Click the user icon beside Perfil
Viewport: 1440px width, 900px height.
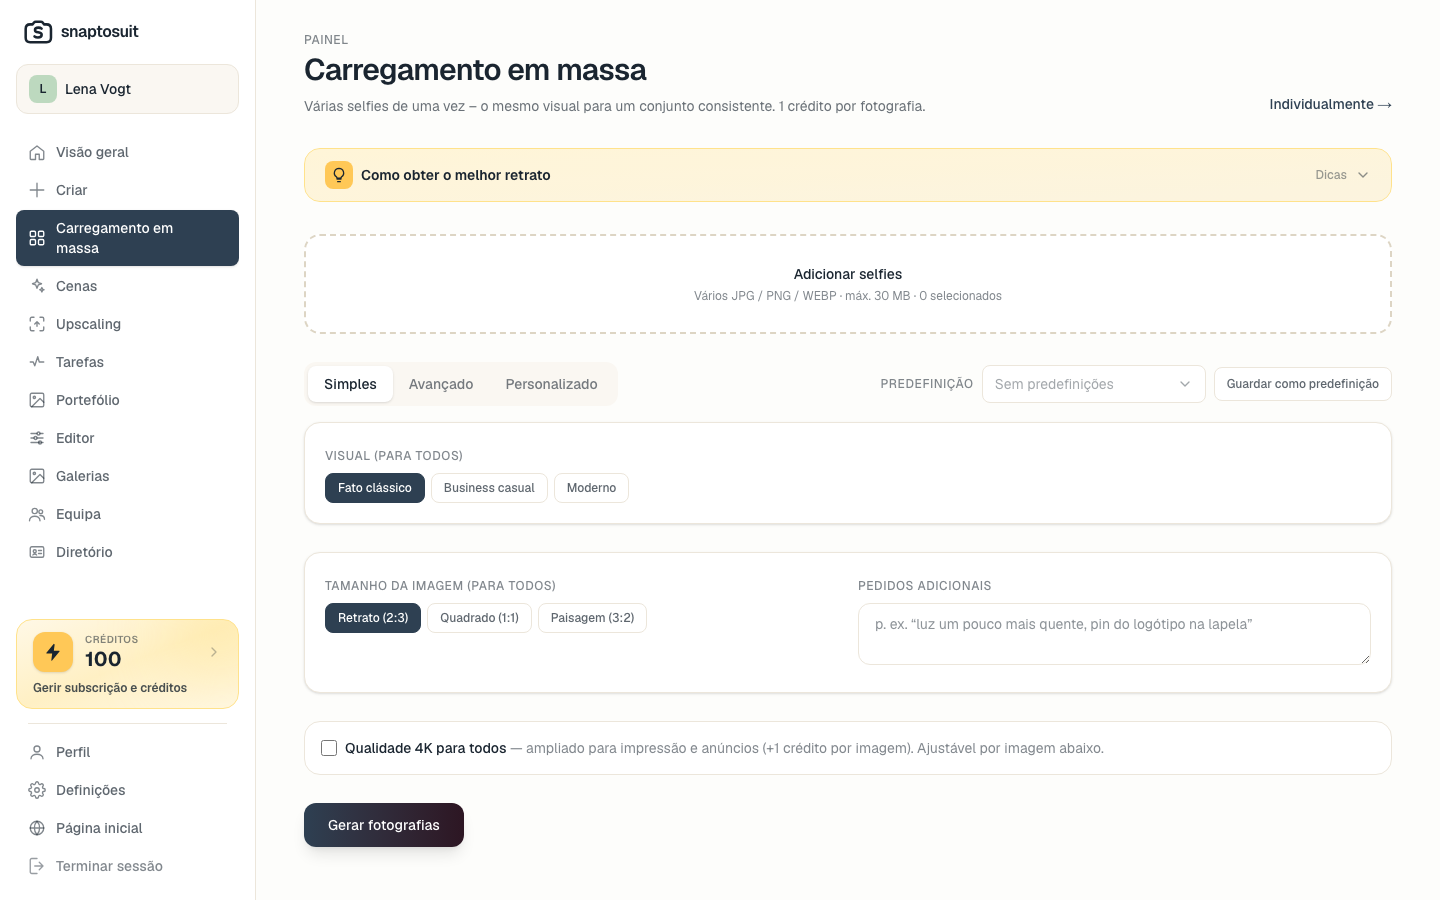(37, 752)
